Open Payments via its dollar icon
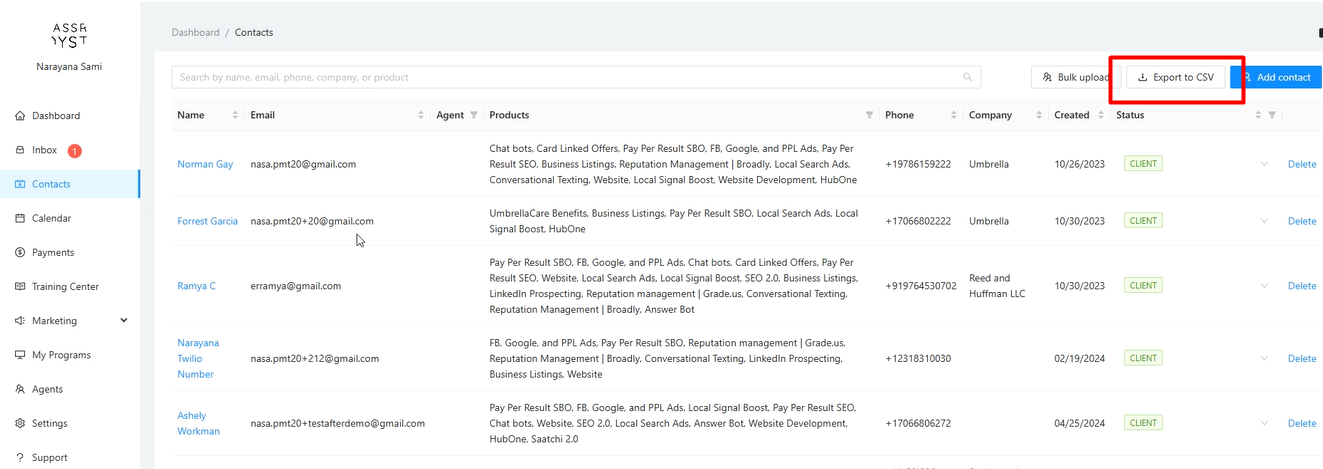The width and height of the screenshot is (1323, 469). [21, 253]
